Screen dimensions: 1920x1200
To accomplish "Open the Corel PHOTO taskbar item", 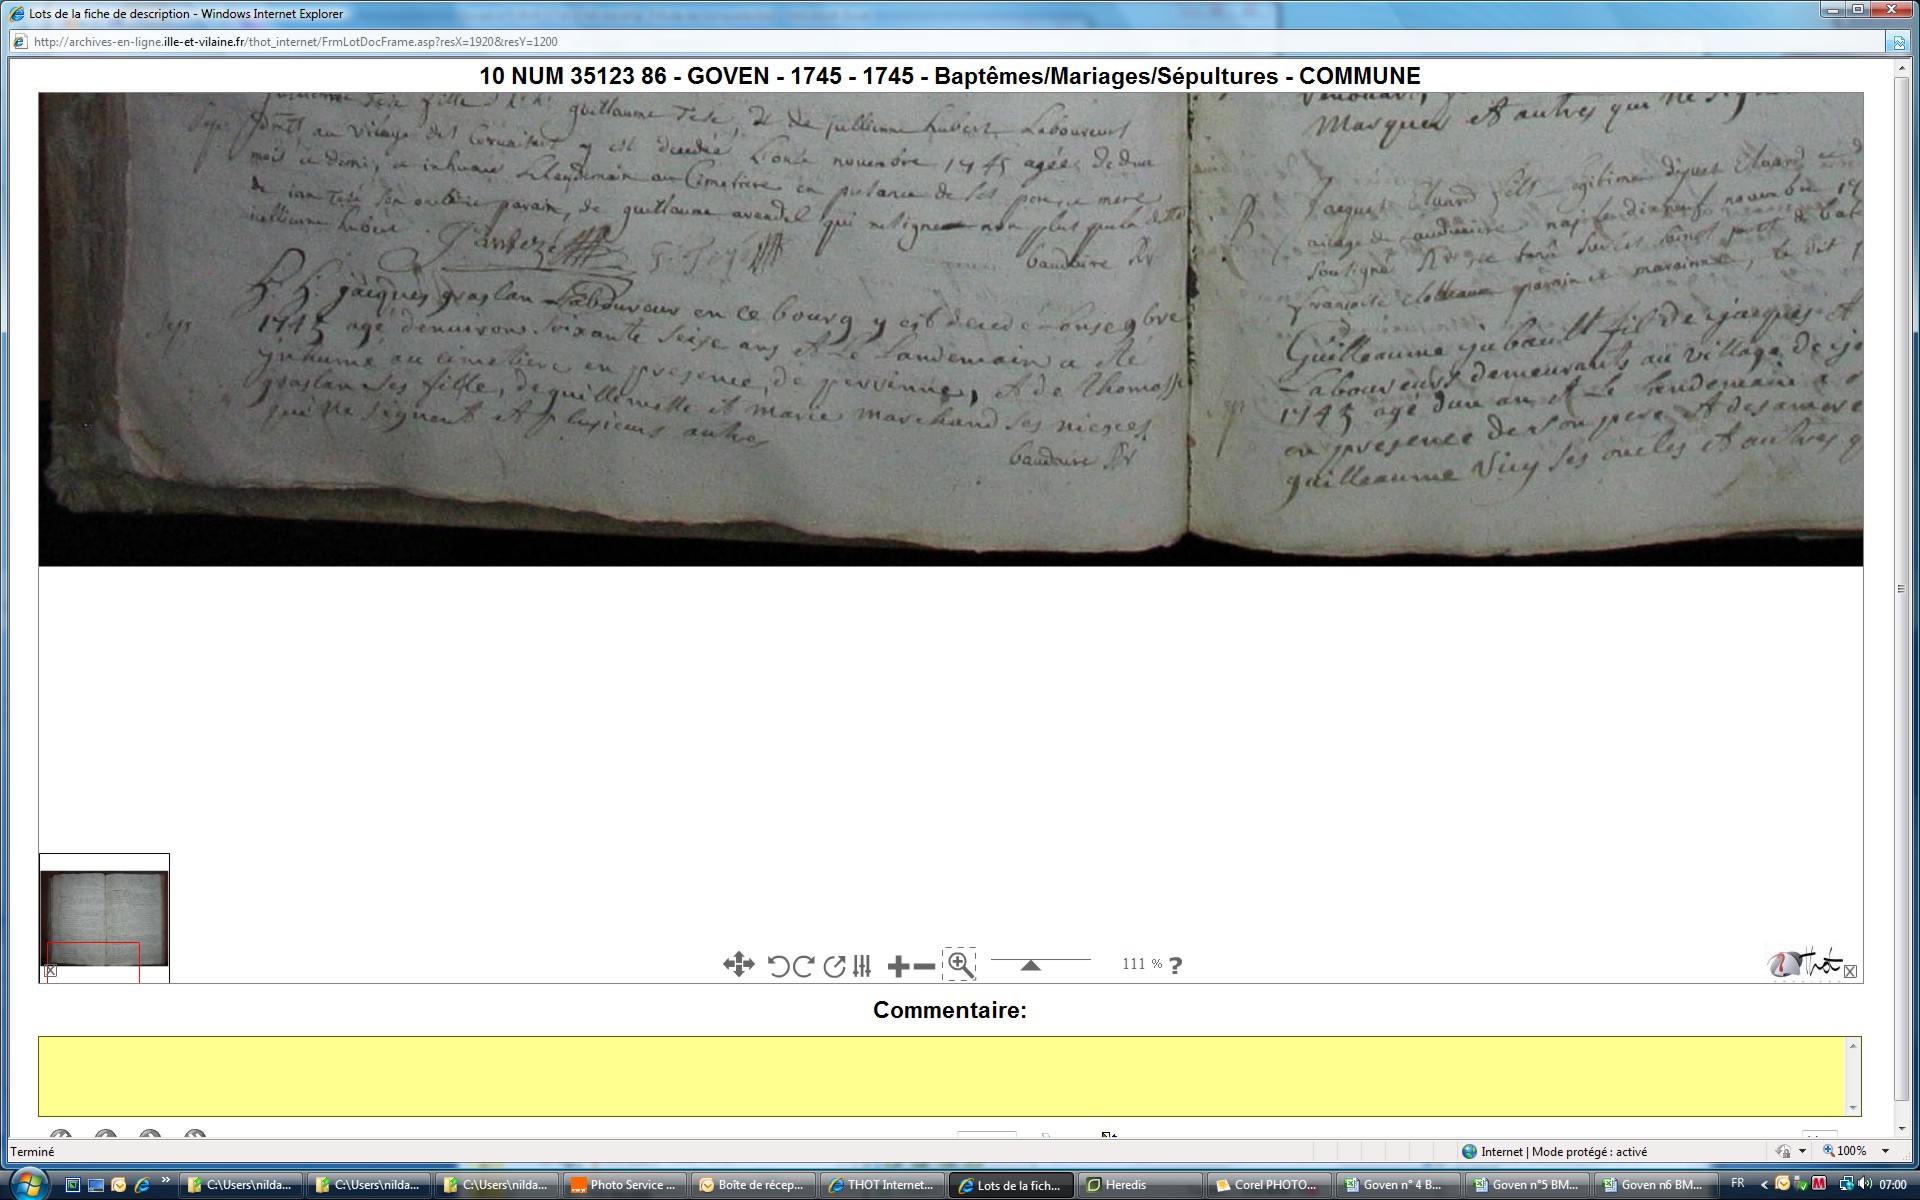I will 1268,1185.
